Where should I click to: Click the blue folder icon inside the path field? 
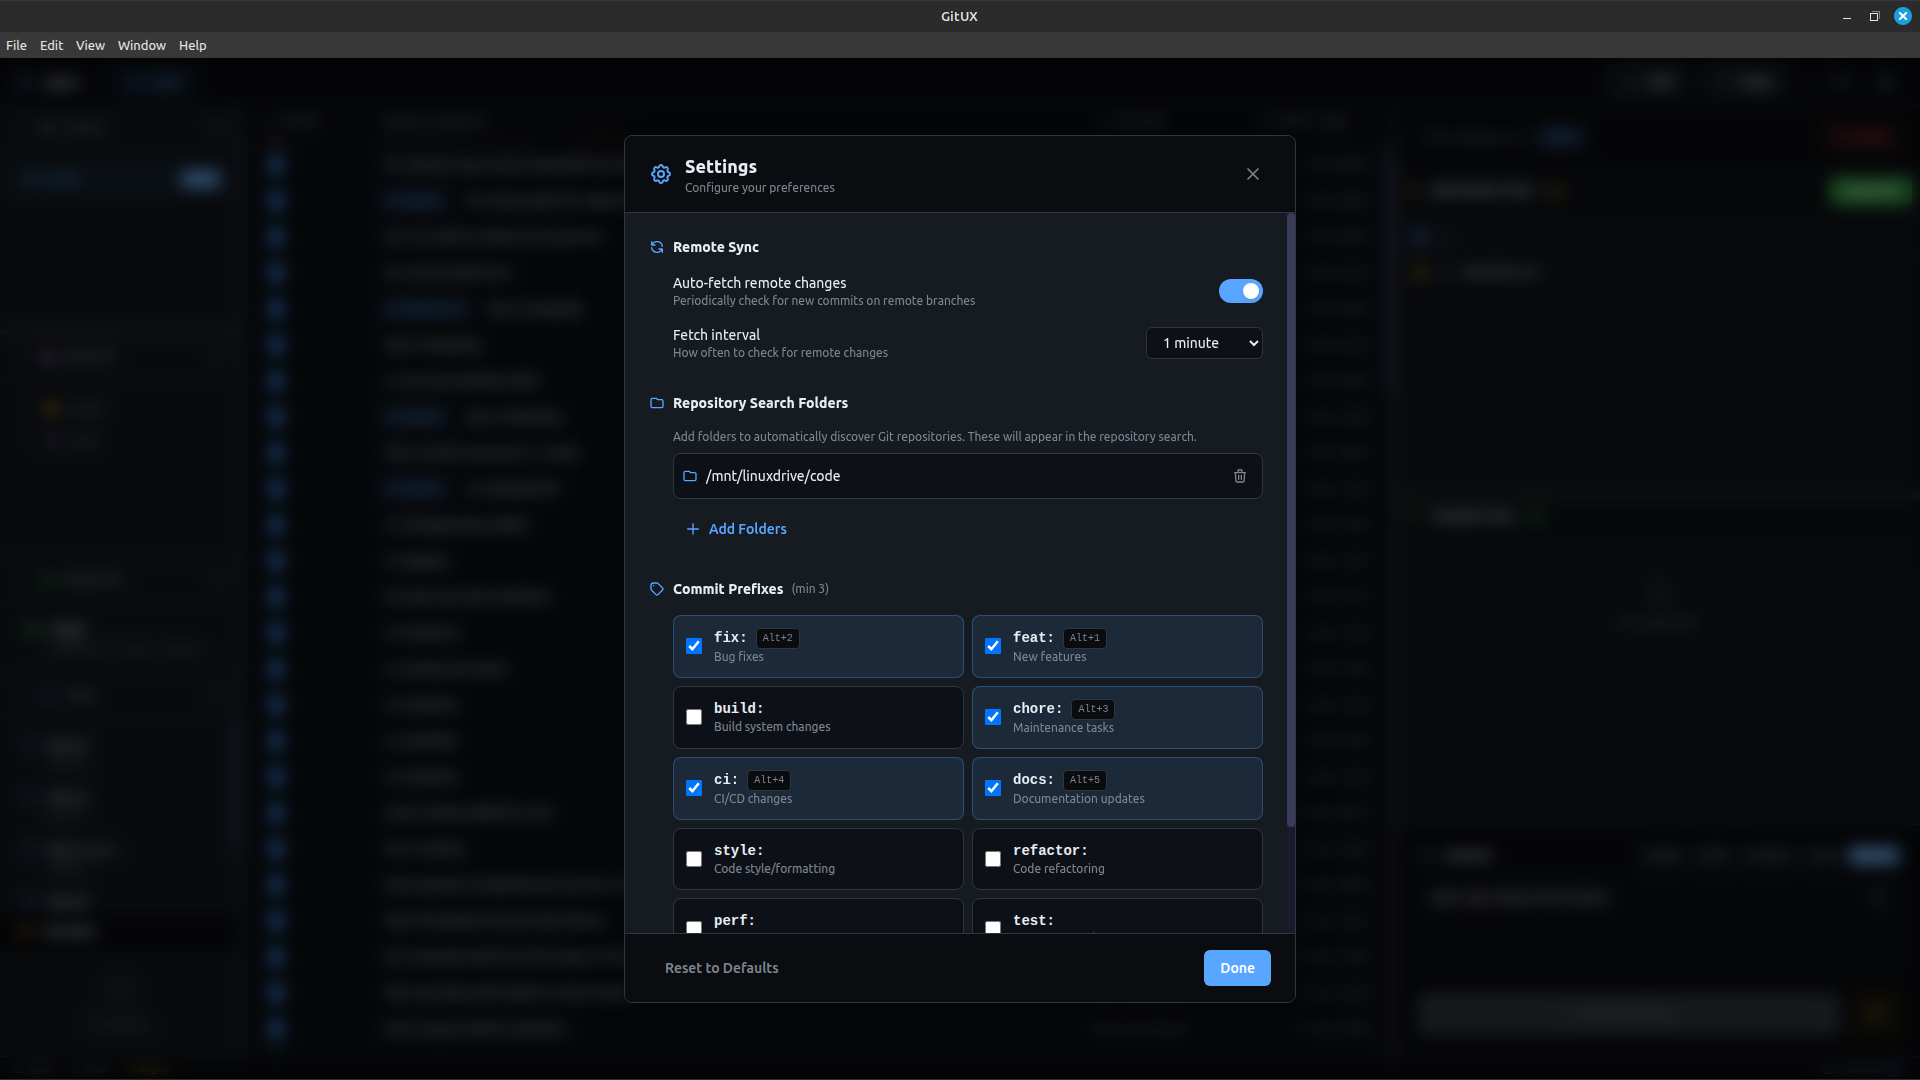click(x=690, y=476)
